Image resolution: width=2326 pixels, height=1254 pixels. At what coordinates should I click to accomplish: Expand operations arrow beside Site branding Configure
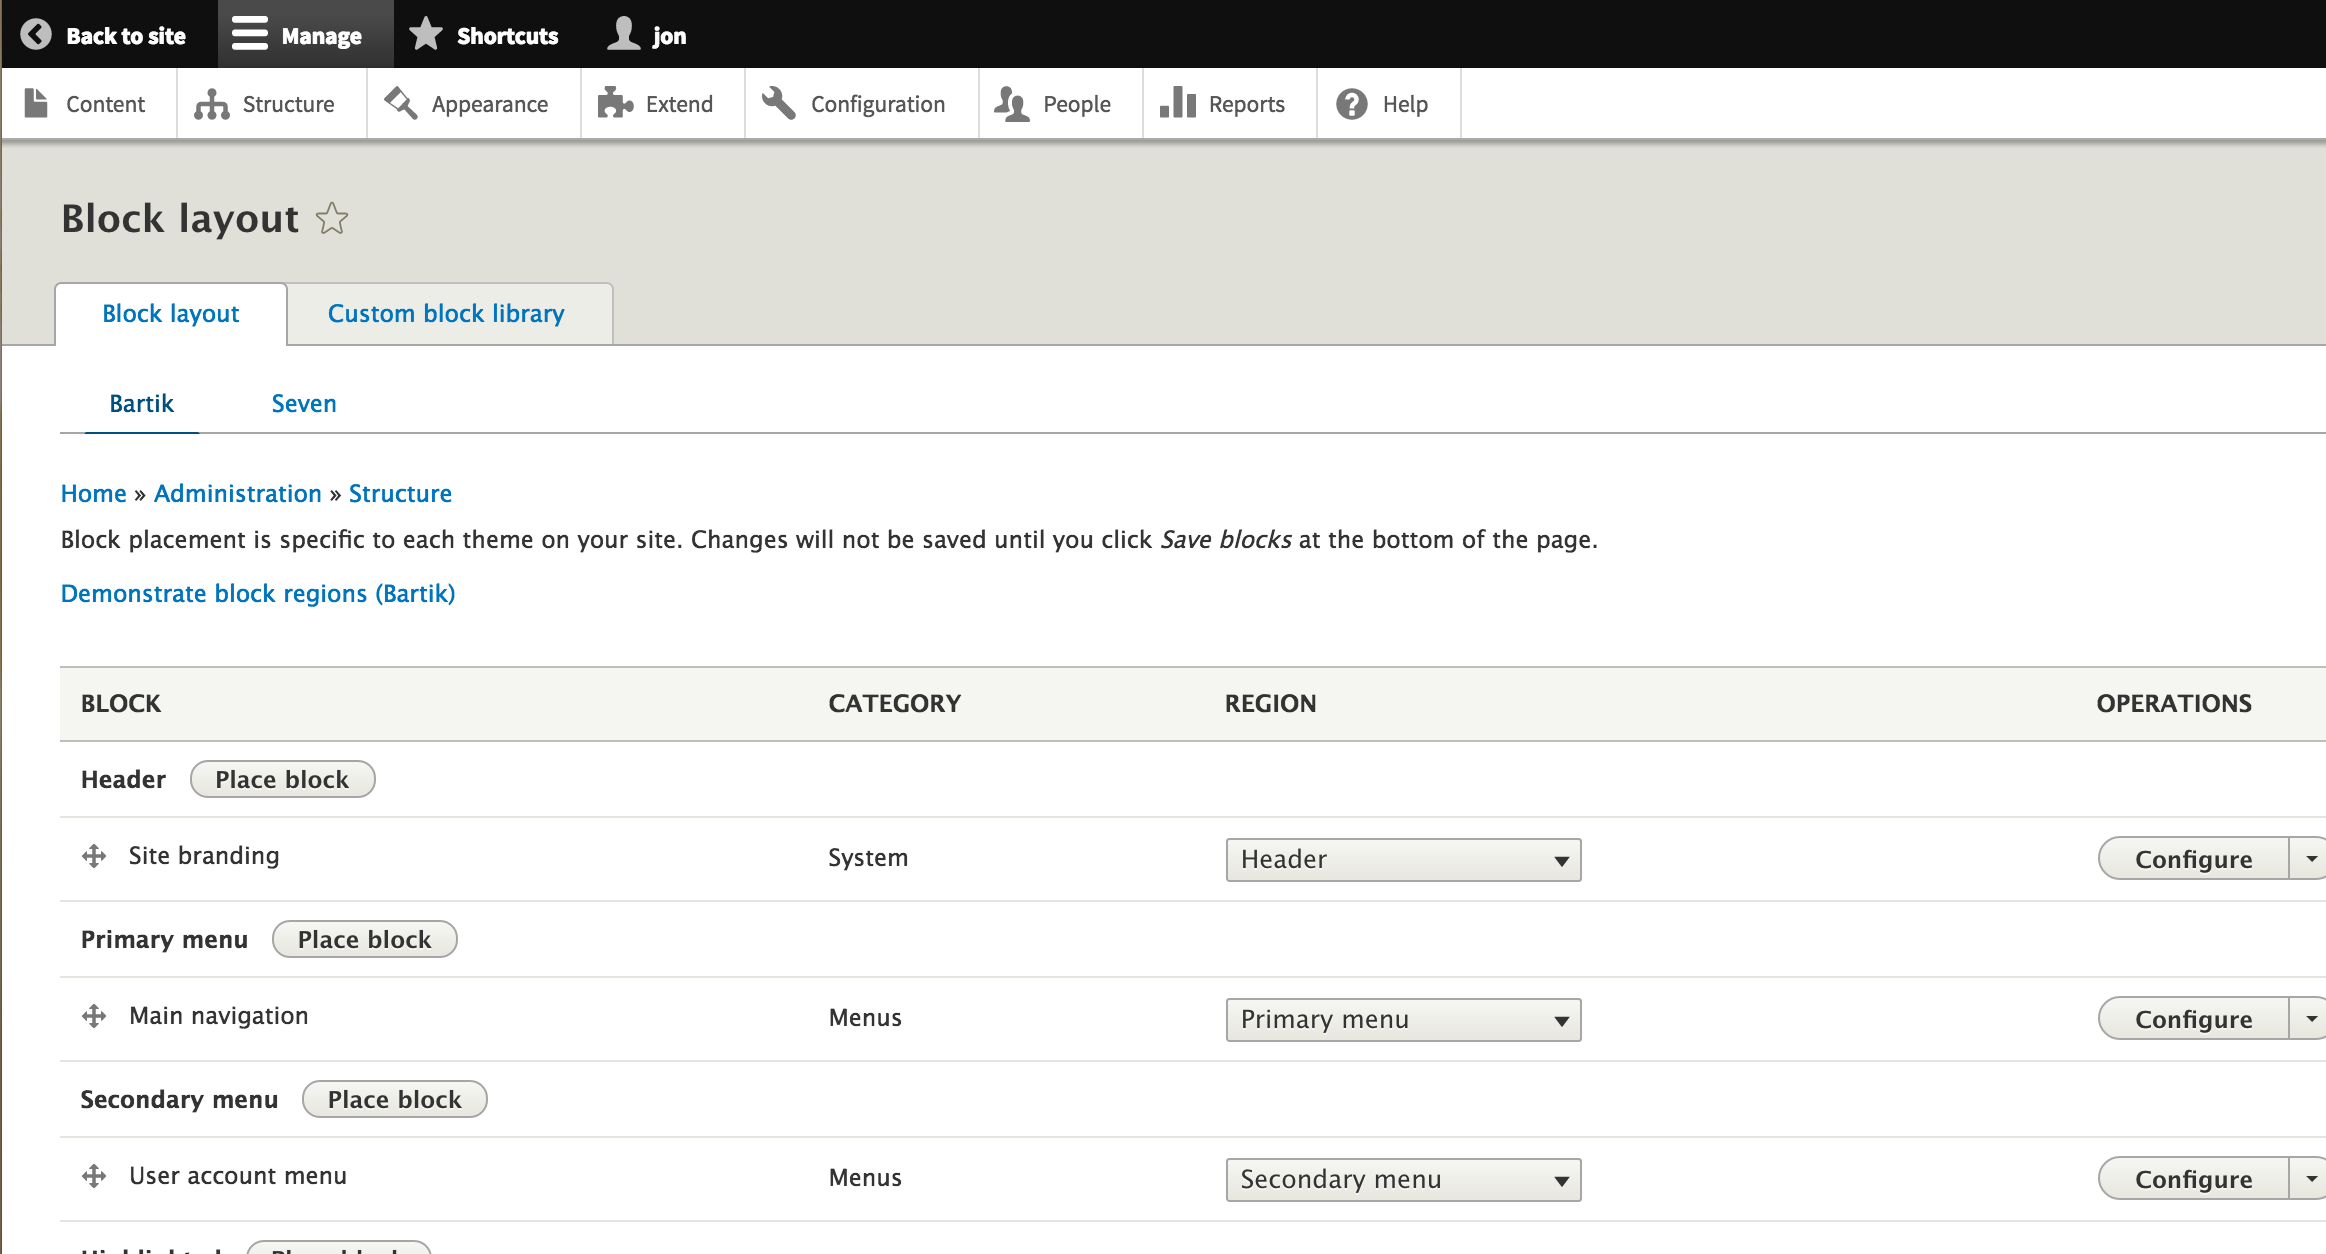[2311, 859]
